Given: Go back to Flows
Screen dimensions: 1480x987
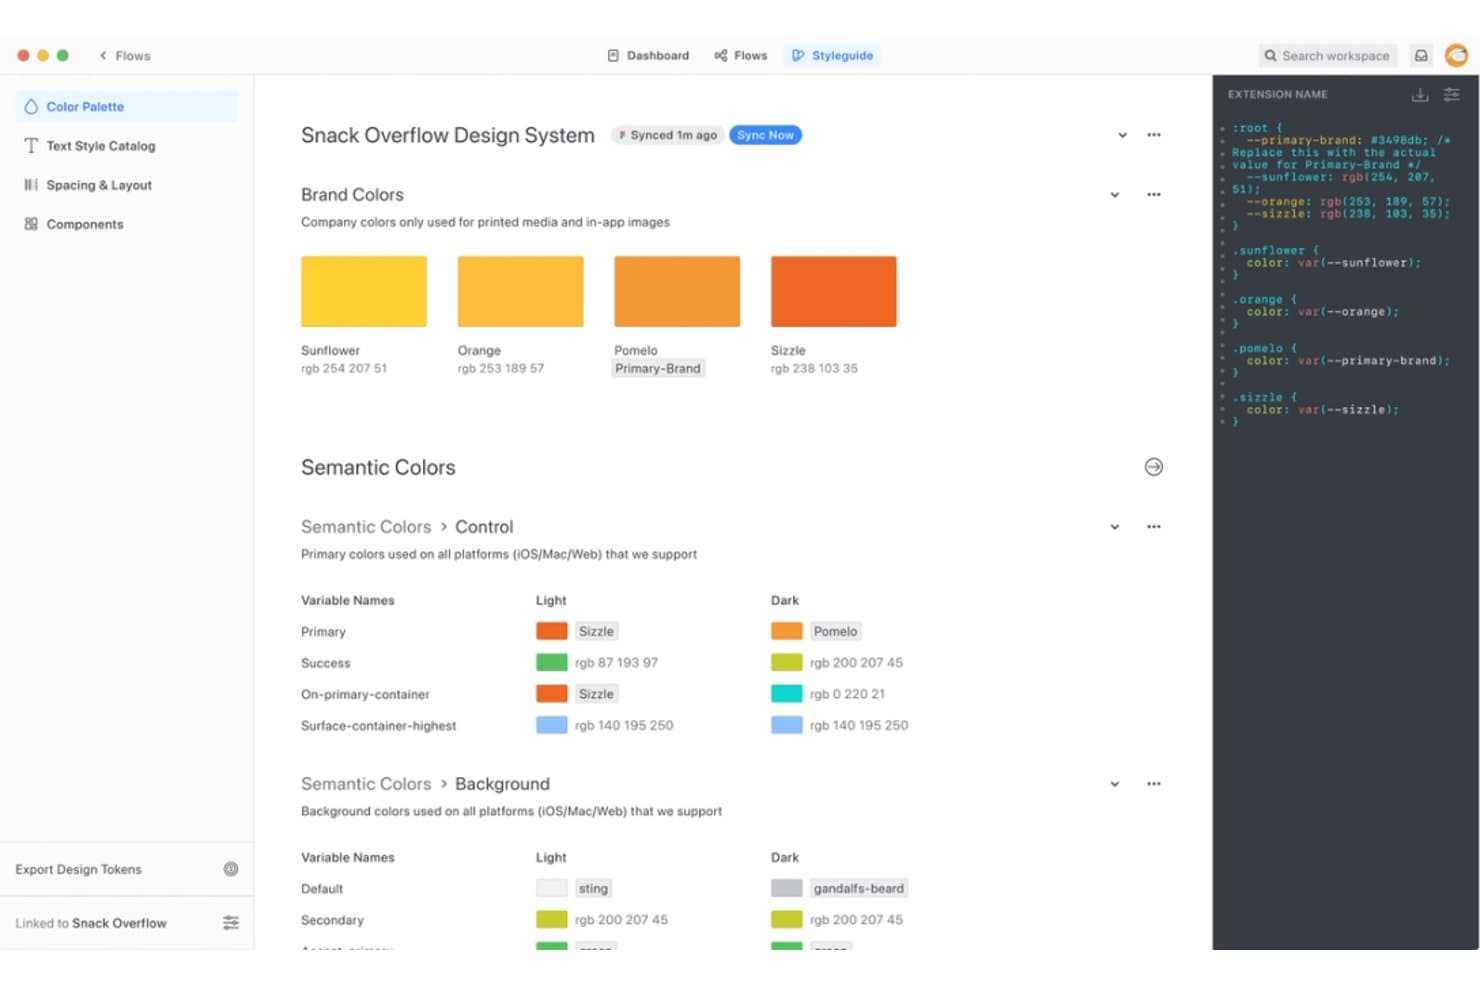Looking at the screenshot, I should (125, 56).
